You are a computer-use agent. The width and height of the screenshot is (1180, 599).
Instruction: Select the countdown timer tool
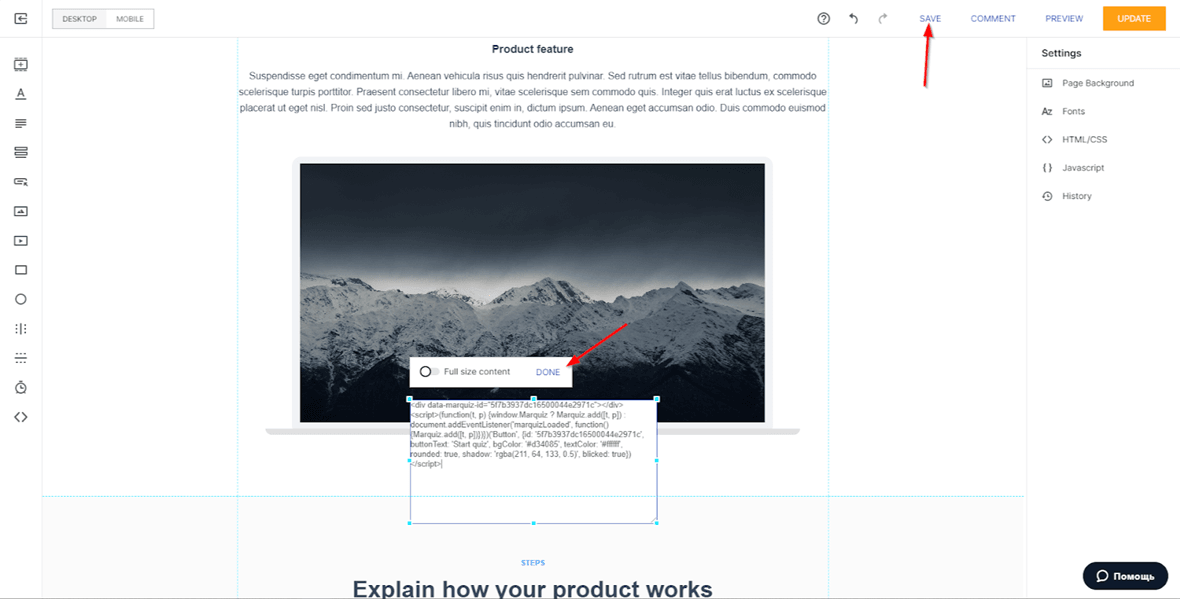(21, 387)
